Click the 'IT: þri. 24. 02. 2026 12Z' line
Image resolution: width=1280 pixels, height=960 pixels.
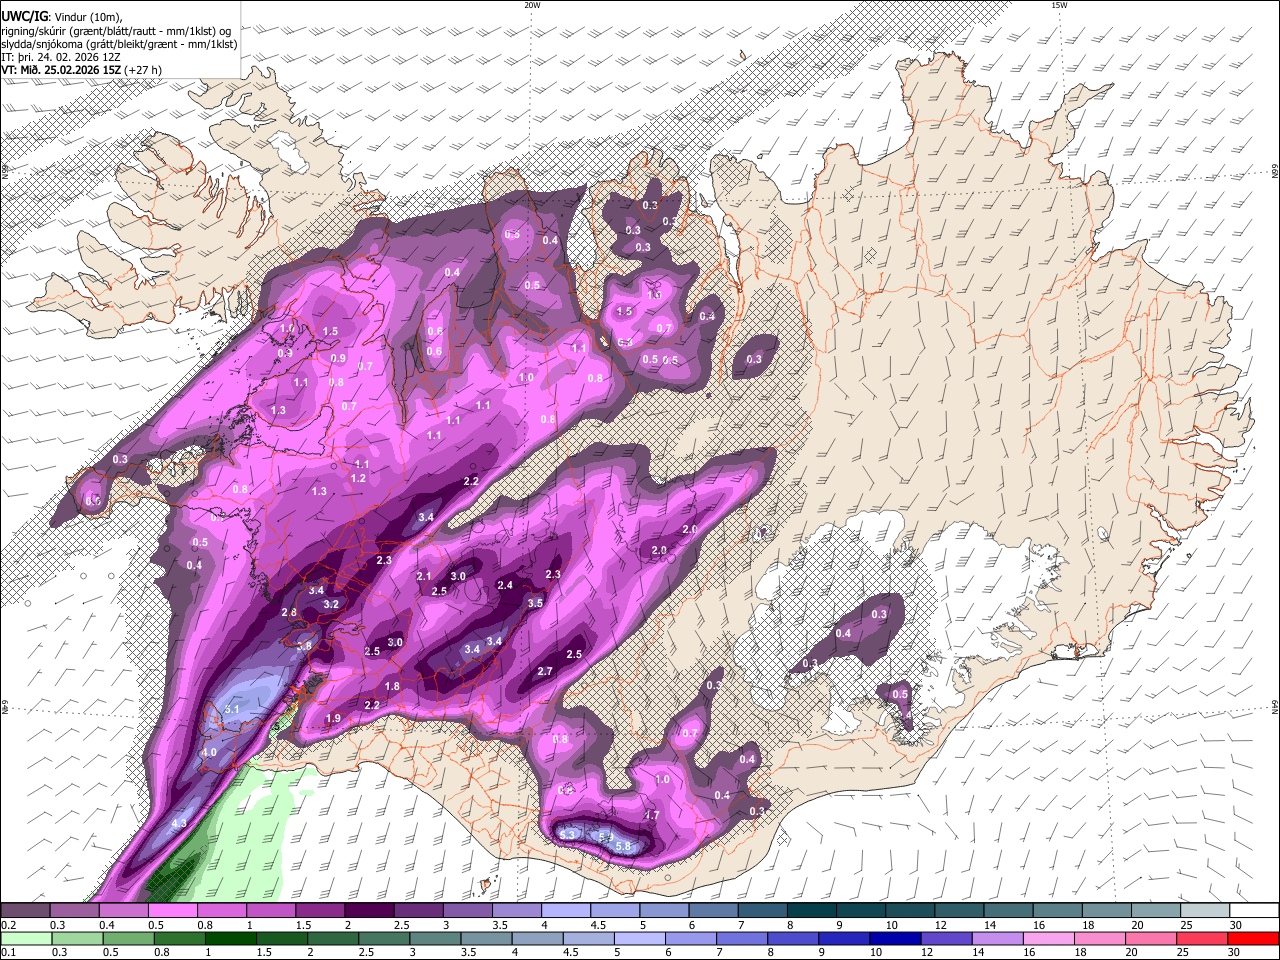pos(61,57)
